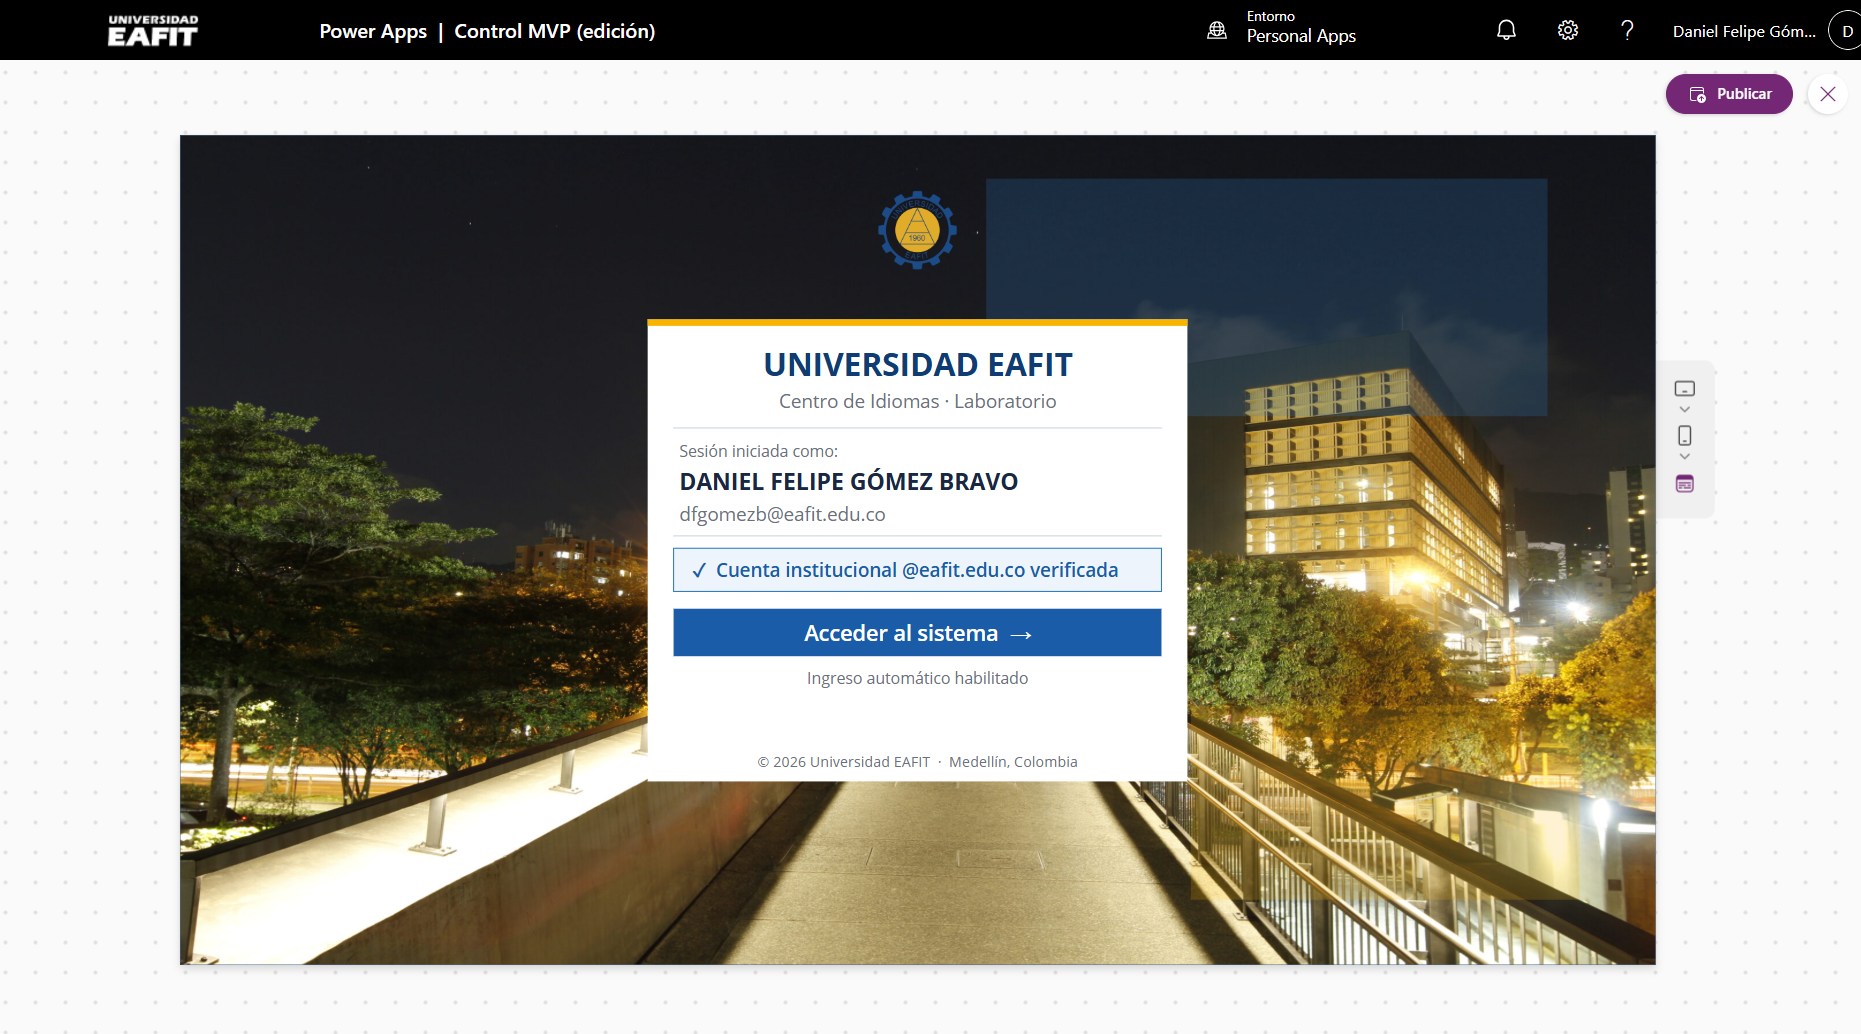Viewport: 1861px width, 1034px height.
Task: Click the email dfgomezb@eafit.edu.co
Action: tap(782, 514)
